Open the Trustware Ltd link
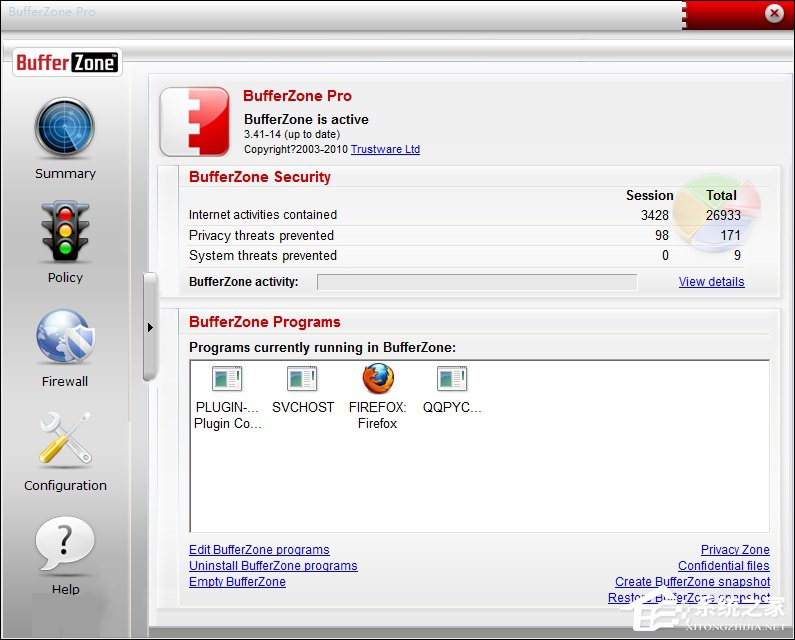 tap(385, 149)
